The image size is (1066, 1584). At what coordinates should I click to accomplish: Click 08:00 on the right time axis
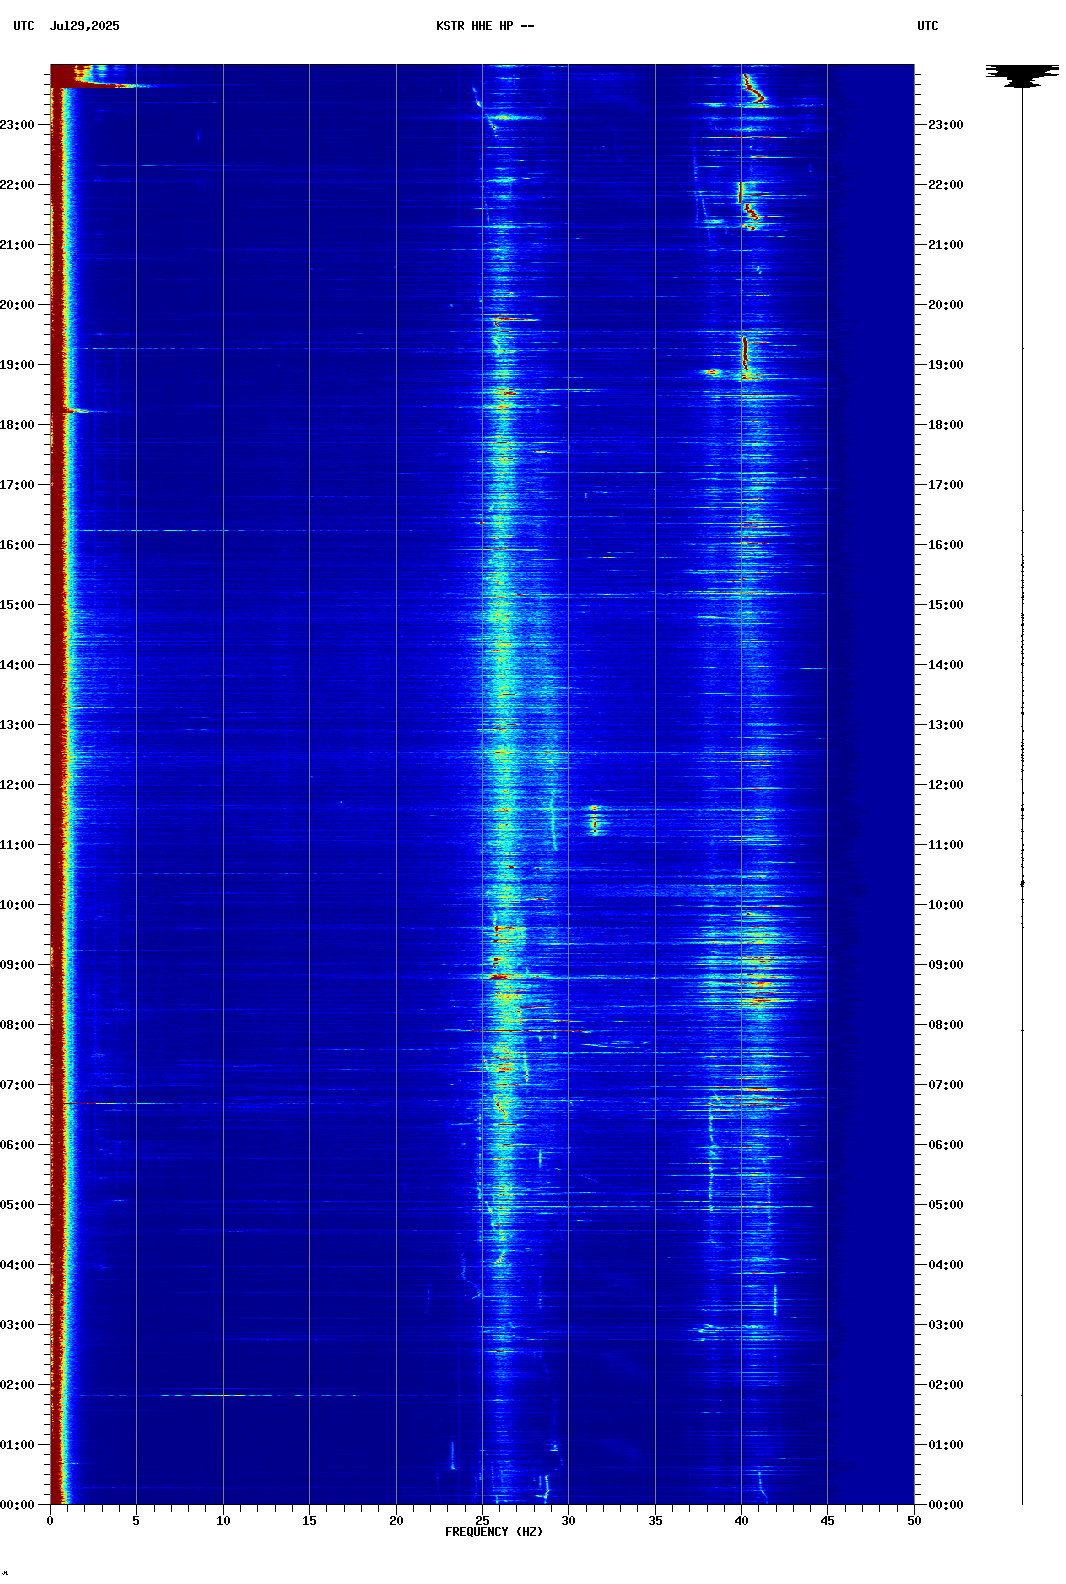click(x=946, y=1025)
